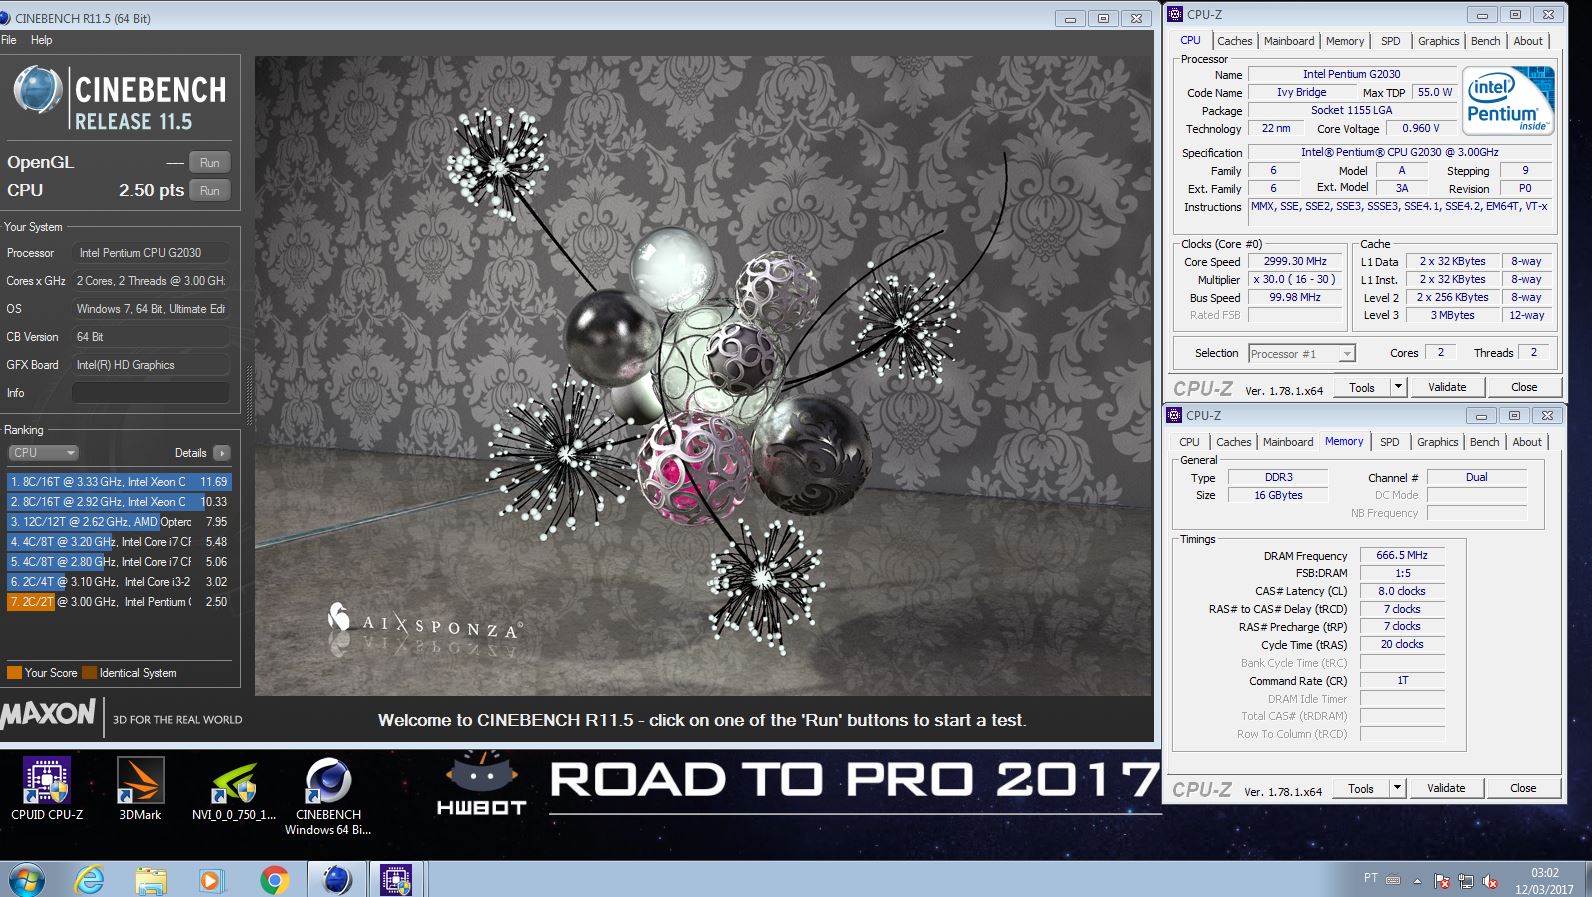Select ranking row 1 Xeon 3.33 GHz
Screen dimensions: 1592x897
pos(119,482)
